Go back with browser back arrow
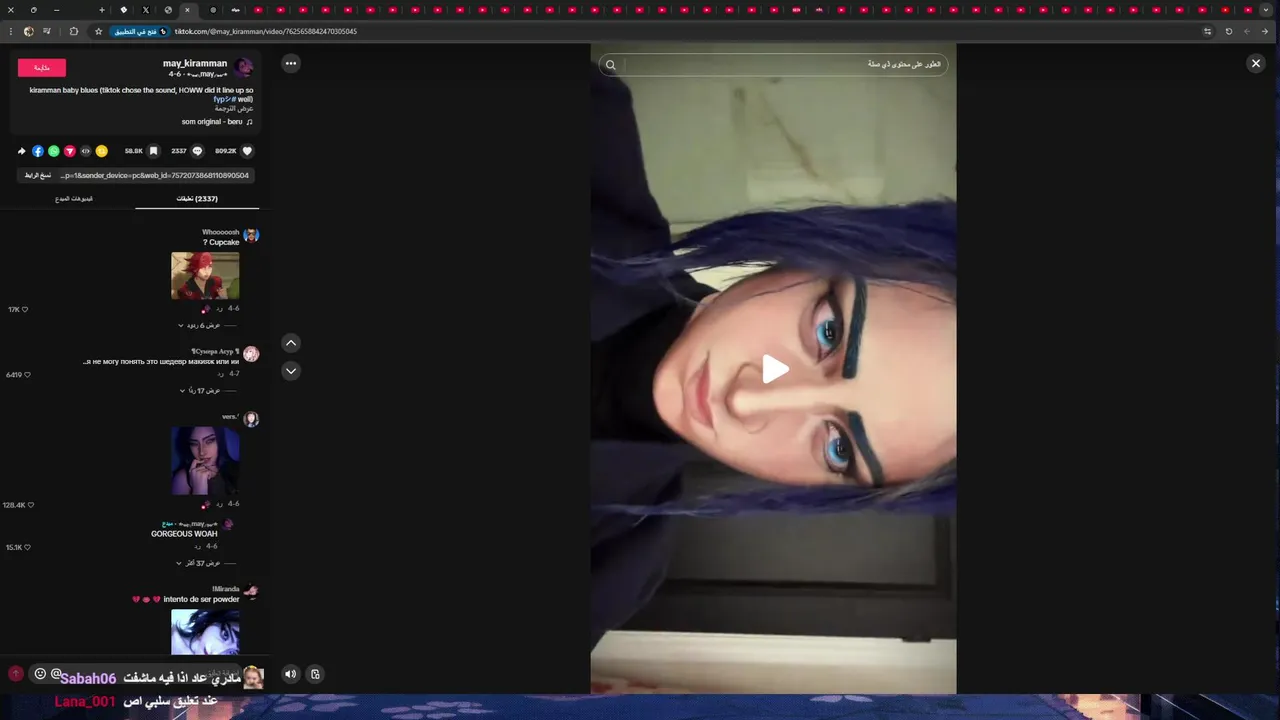1280x720 pixels. click(1265, 31)
